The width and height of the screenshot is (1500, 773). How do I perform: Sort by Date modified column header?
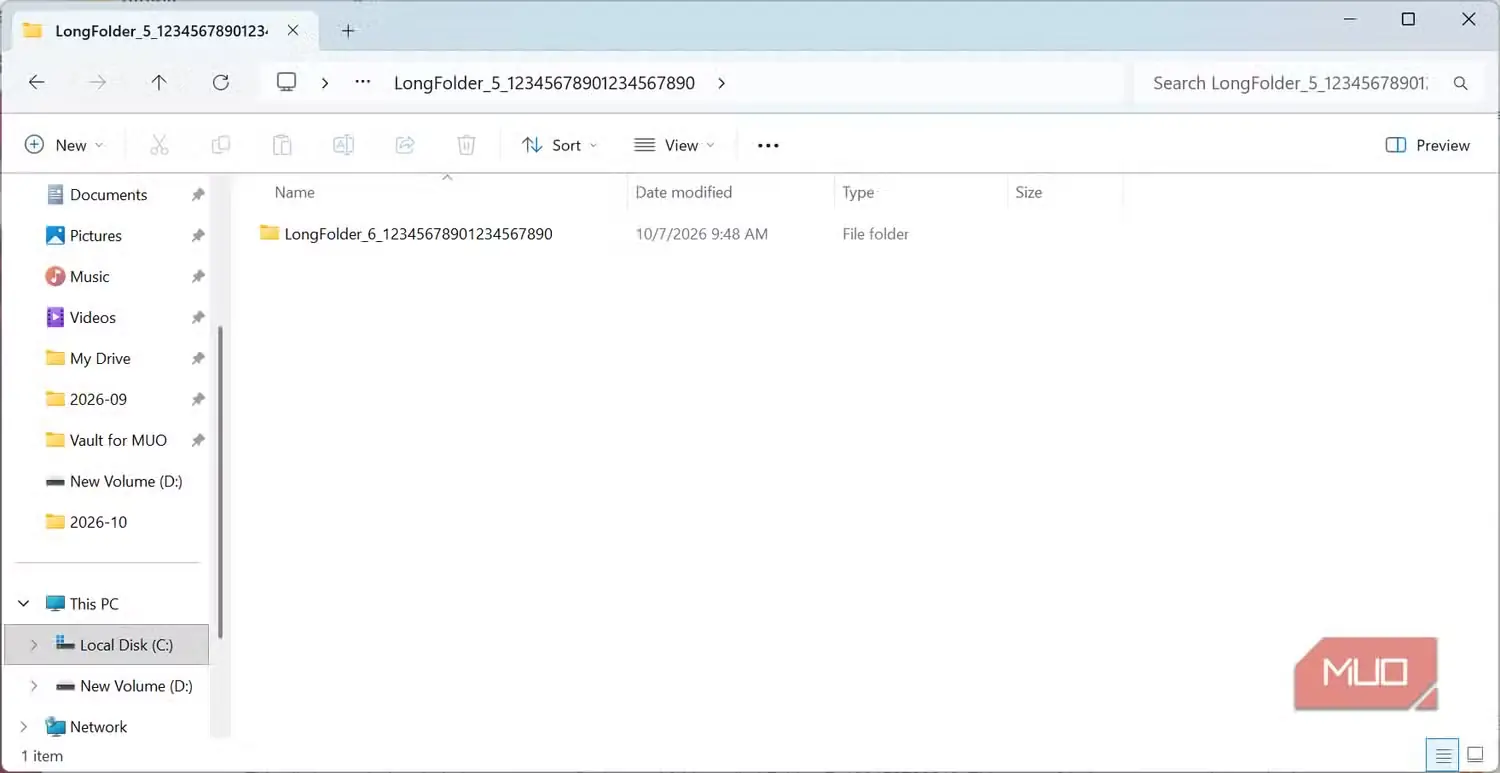pos(684,192)
